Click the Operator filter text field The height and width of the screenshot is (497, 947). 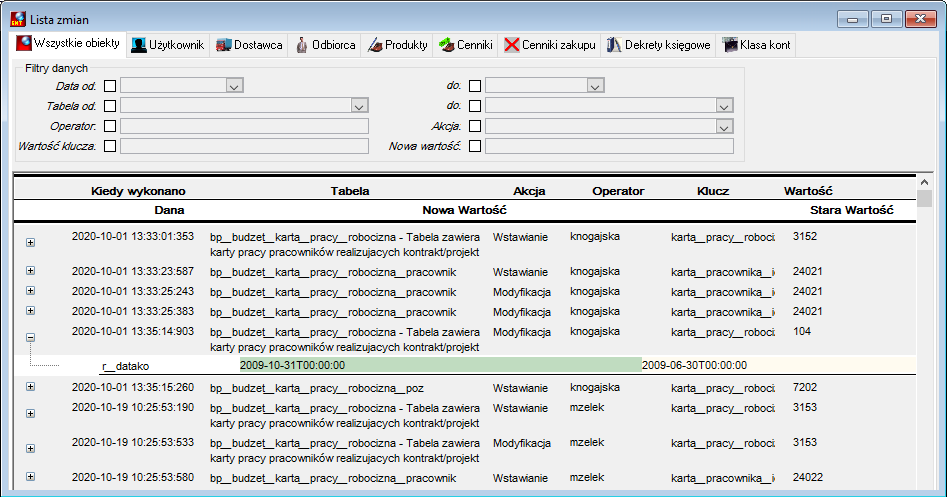point(244,126)
